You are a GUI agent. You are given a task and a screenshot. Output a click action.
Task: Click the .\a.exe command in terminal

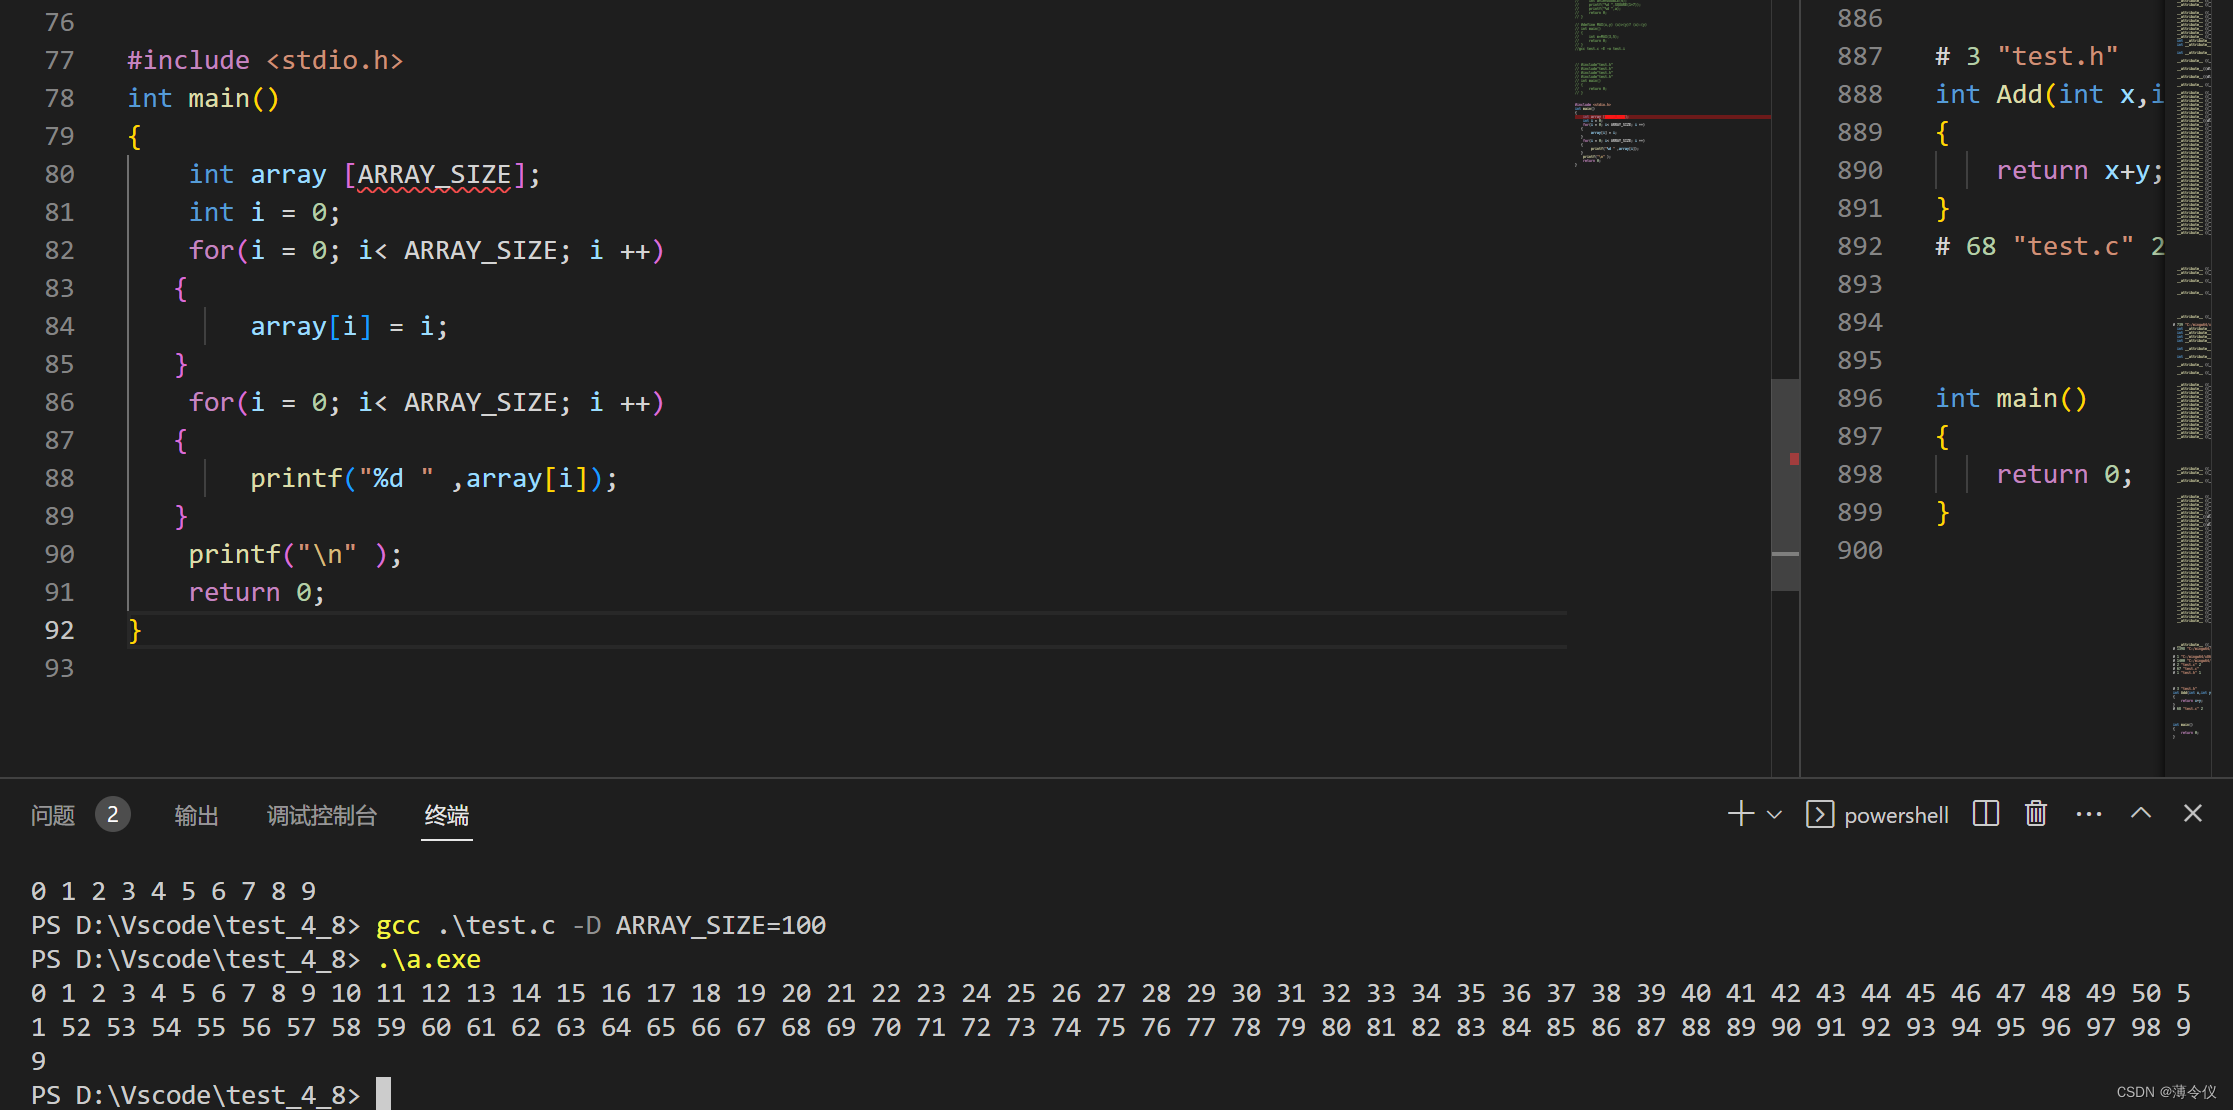[x=428, y=960]
